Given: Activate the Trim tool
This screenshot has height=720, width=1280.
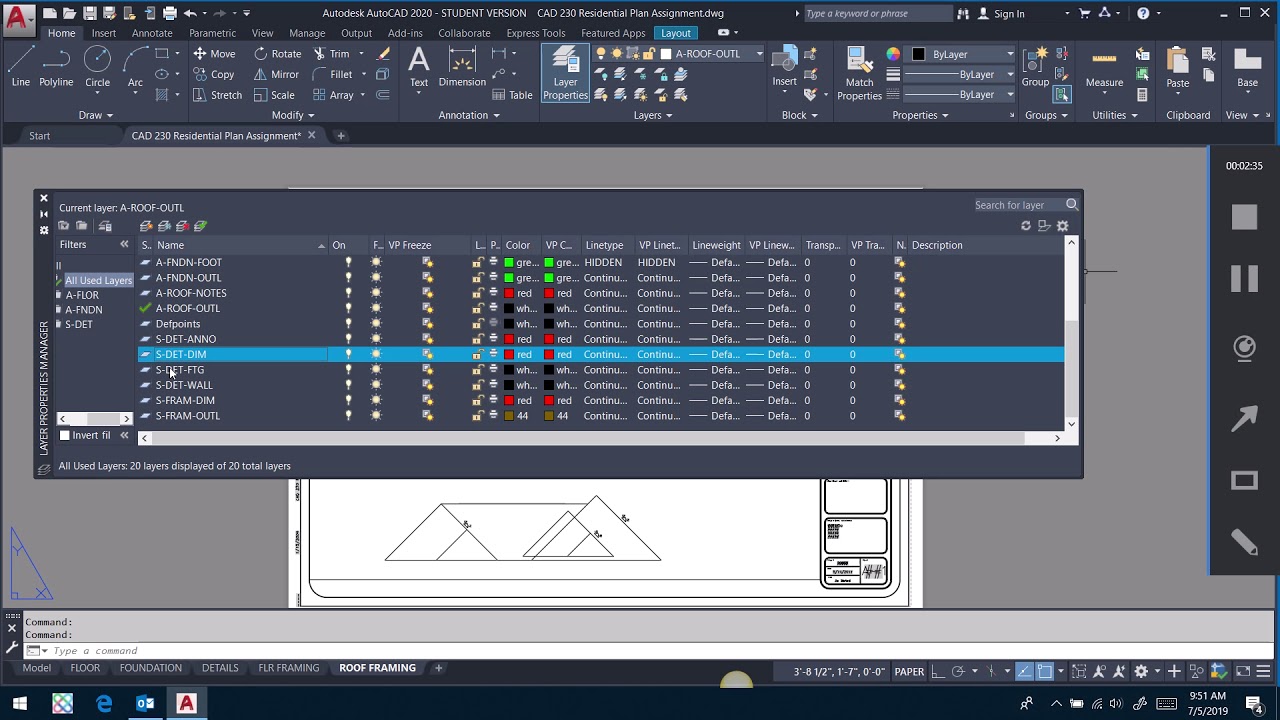Looking at the screenshot, I should click(331, 54).
